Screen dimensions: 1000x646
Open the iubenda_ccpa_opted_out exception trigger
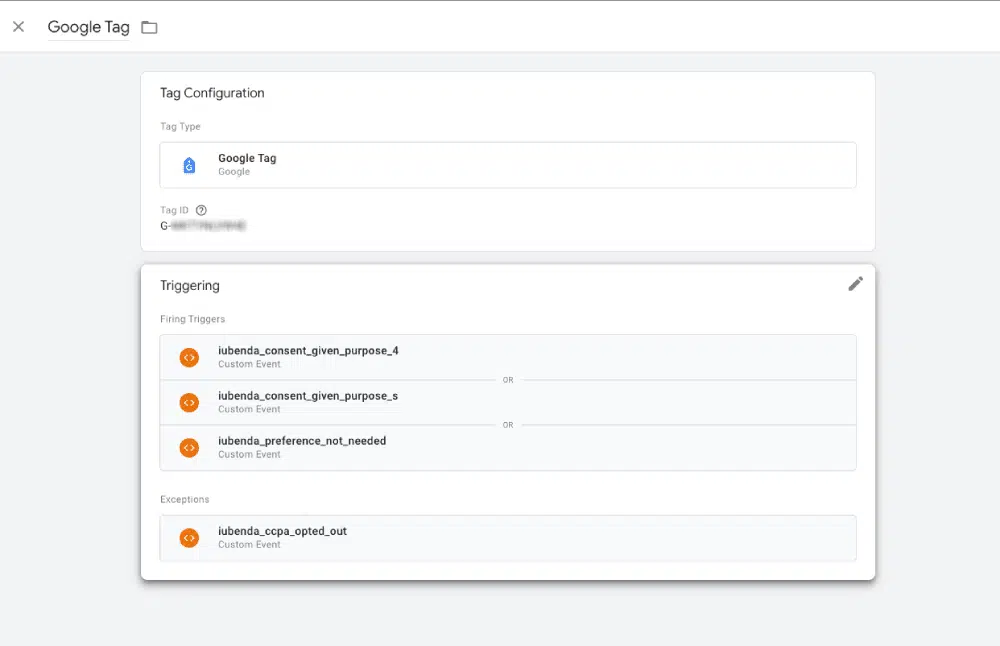pos(508,538)
